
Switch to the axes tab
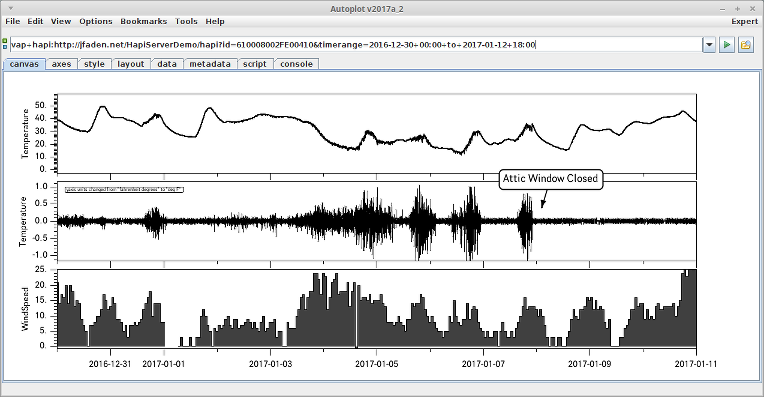[61, 64]
